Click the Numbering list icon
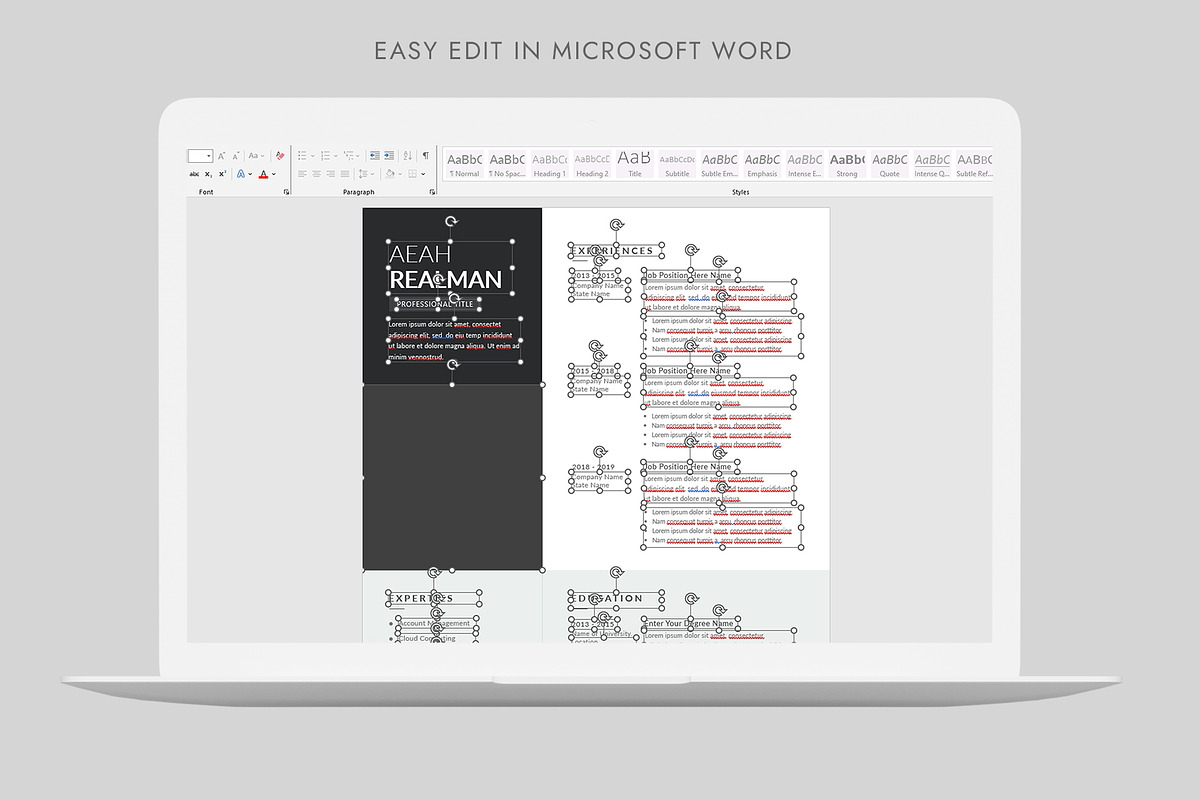 coord(325,155)
